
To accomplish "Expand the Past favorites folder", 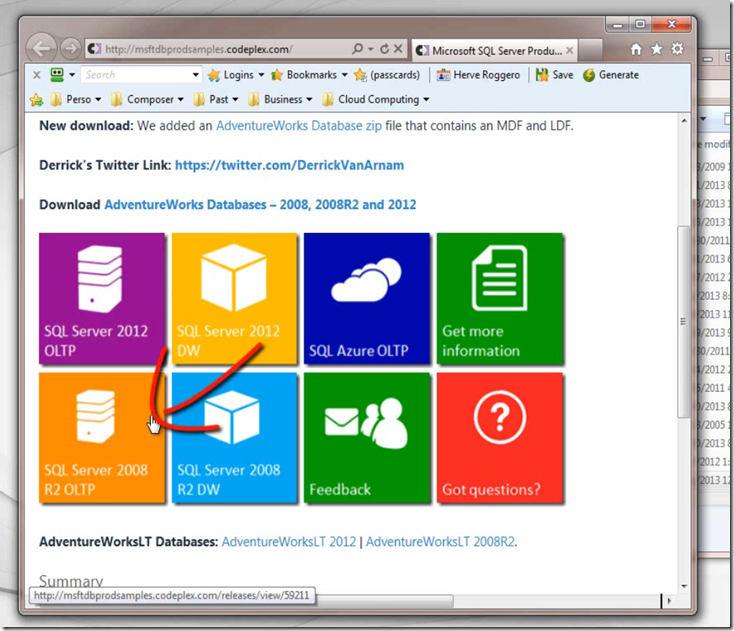I will tap(216, 99).
